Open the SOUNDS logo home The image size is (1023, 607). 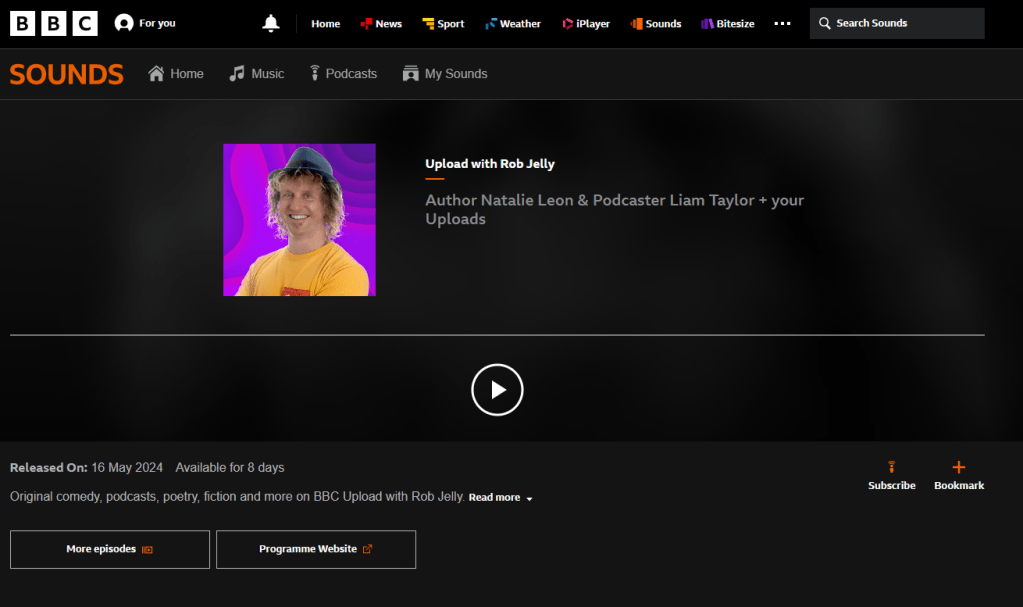(x=67, y=74)
